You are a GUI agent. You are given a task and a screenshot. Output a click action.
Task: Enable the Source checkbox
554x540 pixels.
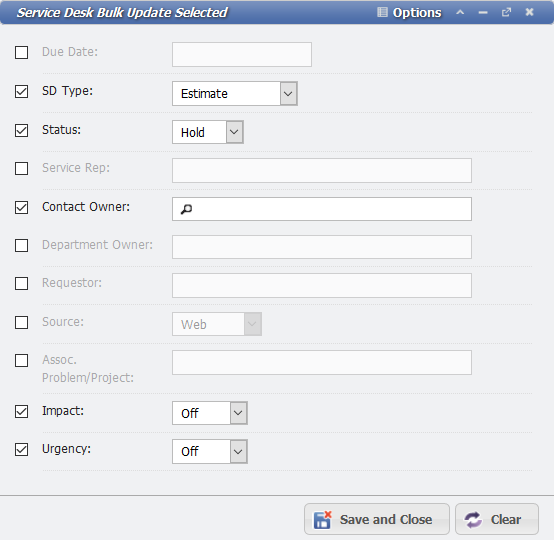tap(22, 322)
